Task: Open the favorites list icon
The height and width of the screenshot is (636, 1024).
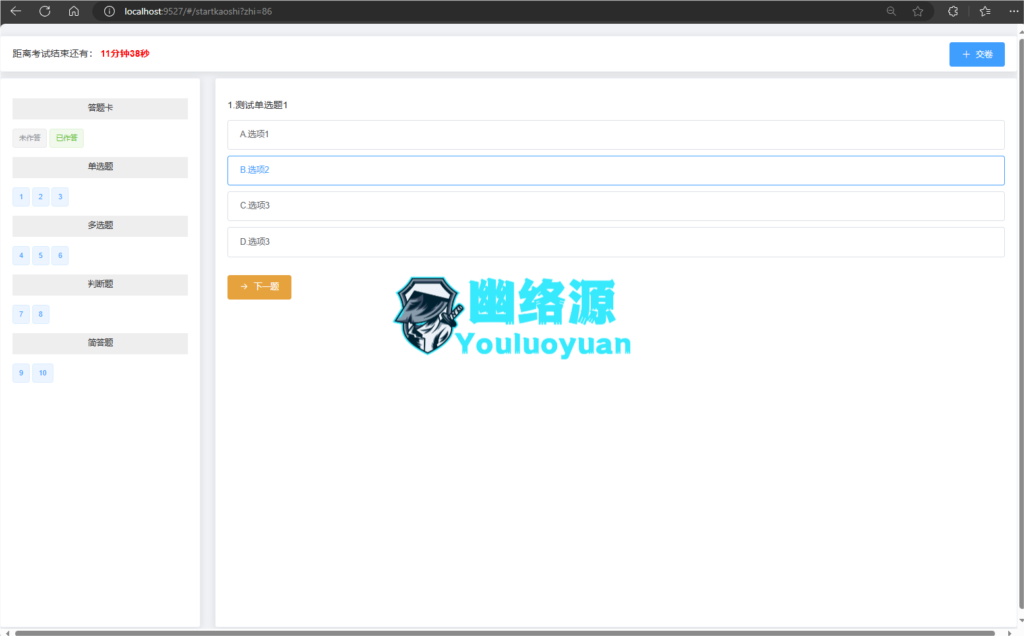Action: coord(985,11)
